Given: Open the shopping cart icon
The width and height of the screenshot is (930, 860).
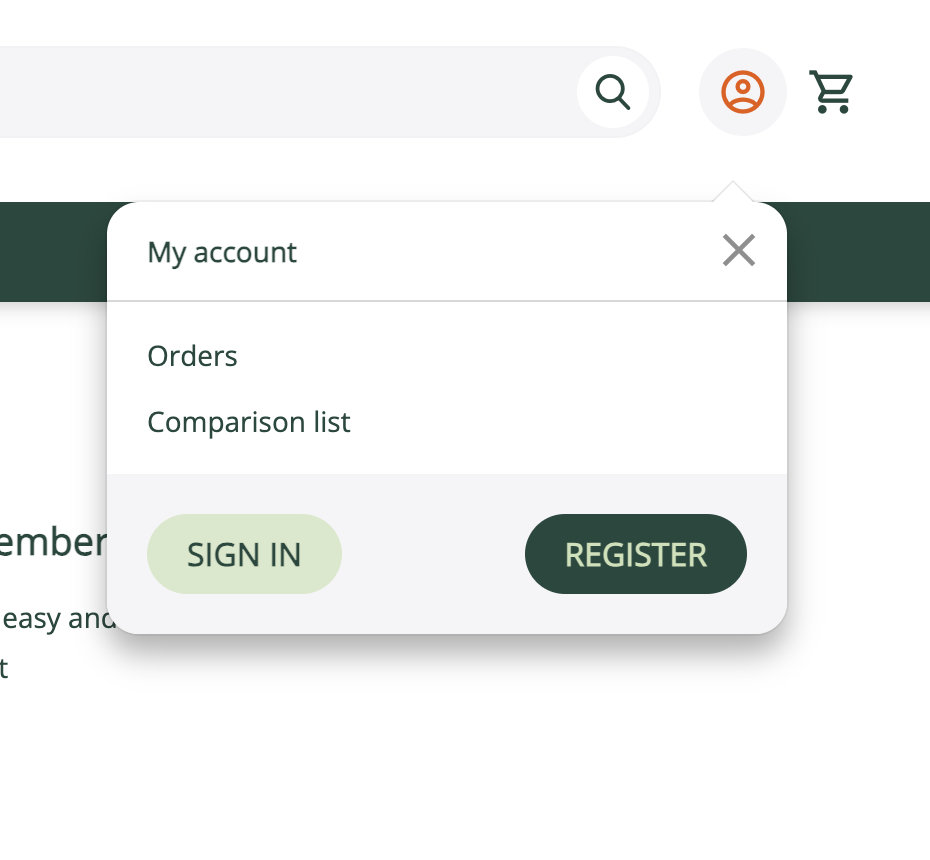Looking at the screenshot, I should click(831, 92).
